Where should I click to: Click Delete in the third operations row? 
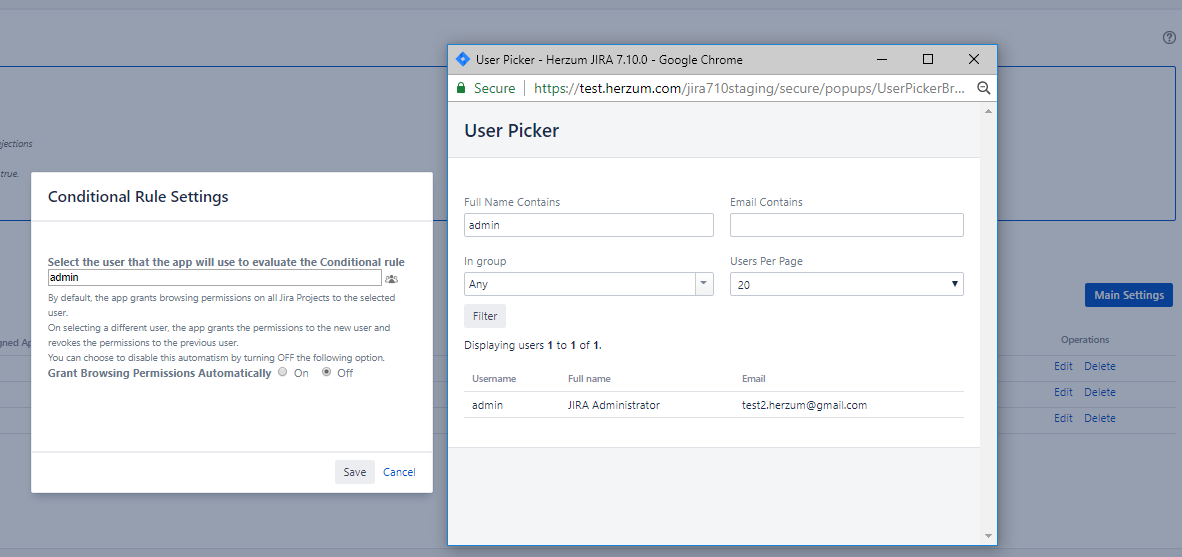click(x=1100, y=418)
